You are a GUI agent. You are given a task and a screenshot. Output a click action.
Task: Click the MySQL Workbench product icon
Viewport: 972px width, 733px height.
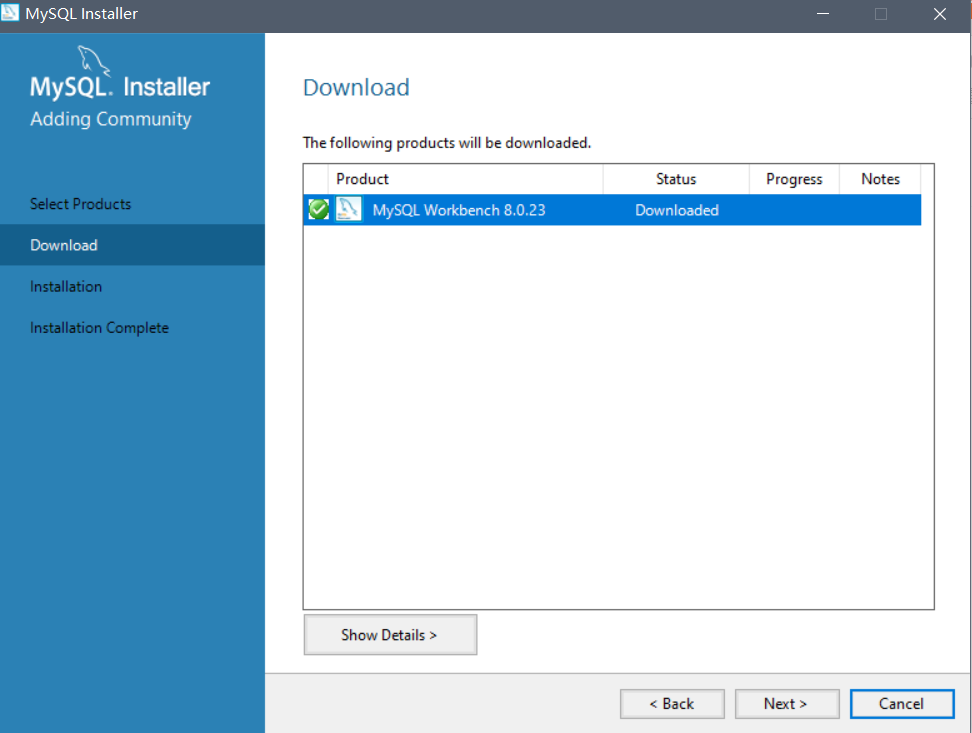(x=348, y=210)
